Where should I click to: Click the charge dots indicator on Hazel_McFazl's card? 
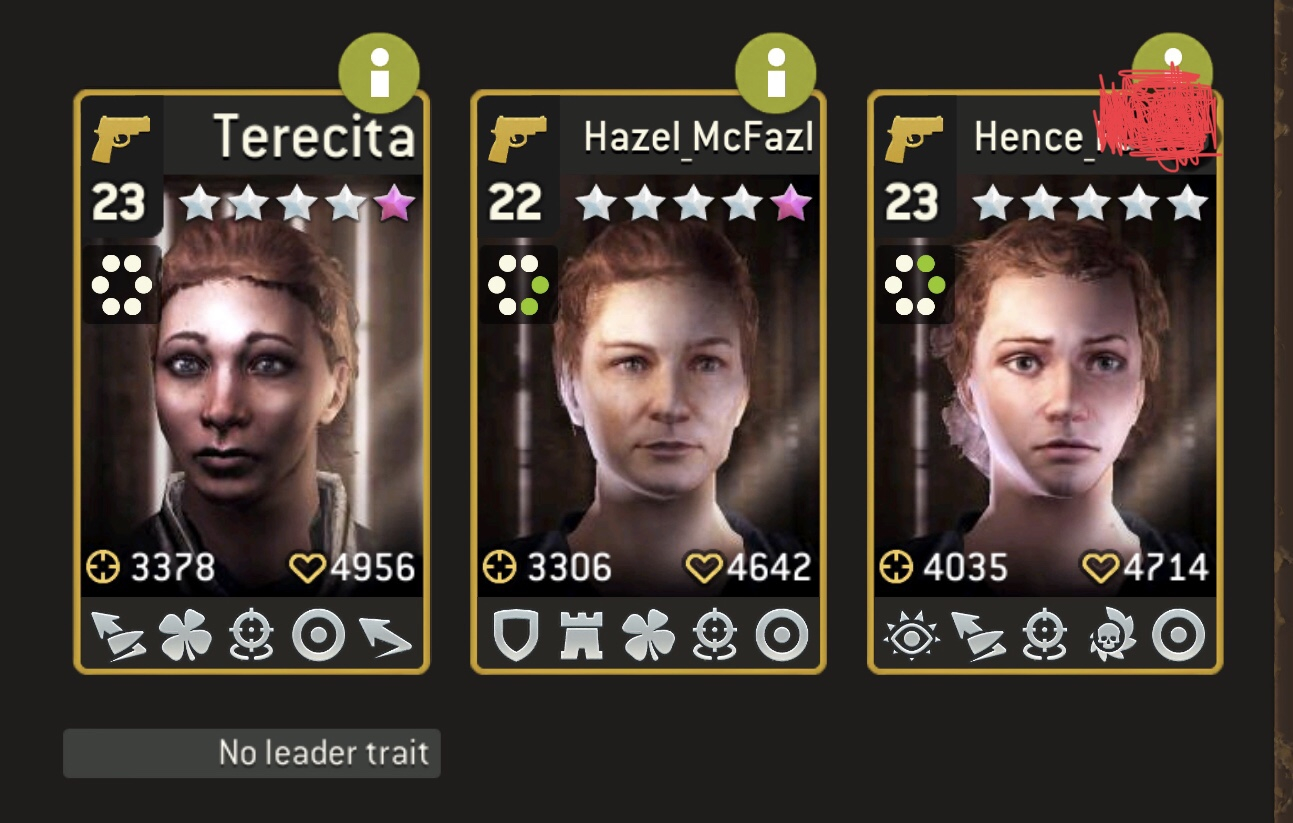(518, 284)
